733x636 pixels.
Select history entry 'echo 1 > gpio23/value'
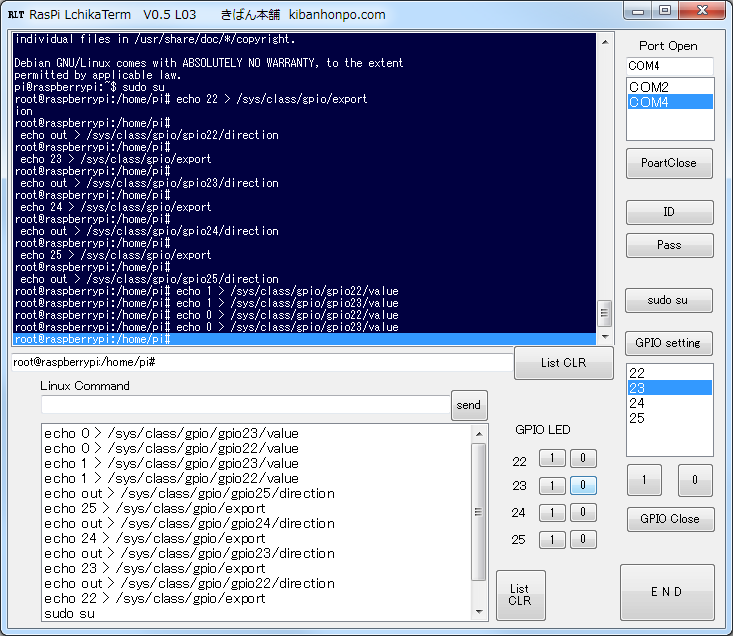(x=257, y=464)
